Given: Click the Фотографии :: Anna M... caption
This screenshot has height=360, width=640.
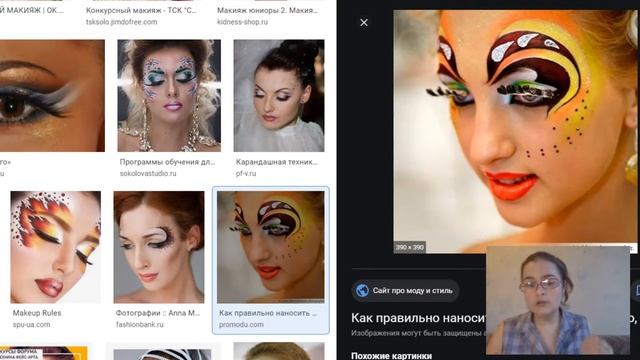Looking at the screenshot, I should tap(158, 313).
